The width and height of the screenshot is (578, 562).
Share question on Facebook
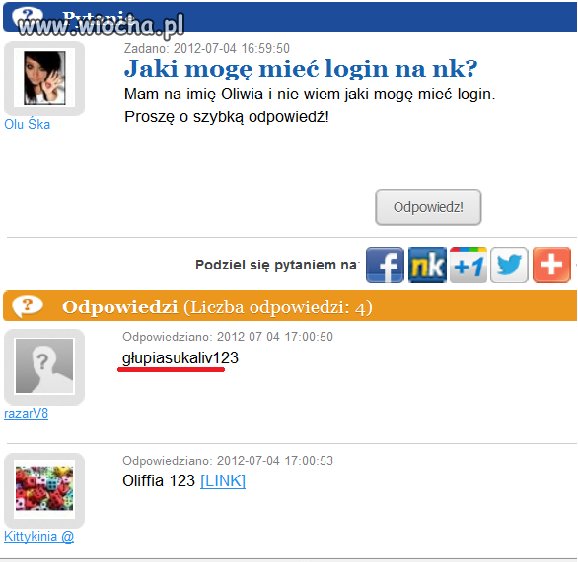(x=384, y=265)
